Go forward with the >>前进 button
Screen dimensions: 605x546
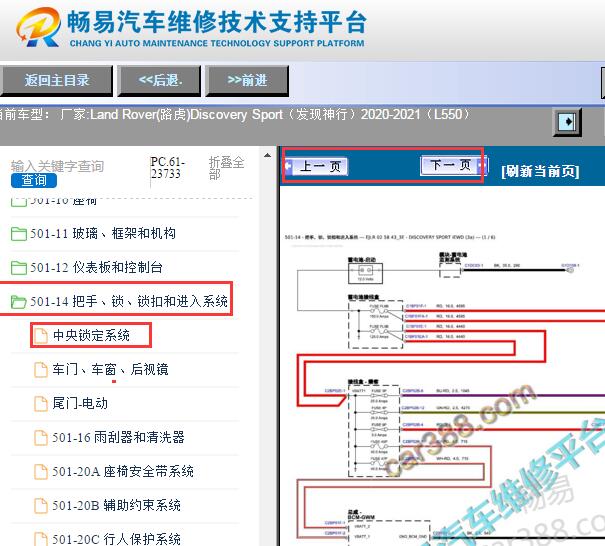pyautogui.click(x=247, y=80)
